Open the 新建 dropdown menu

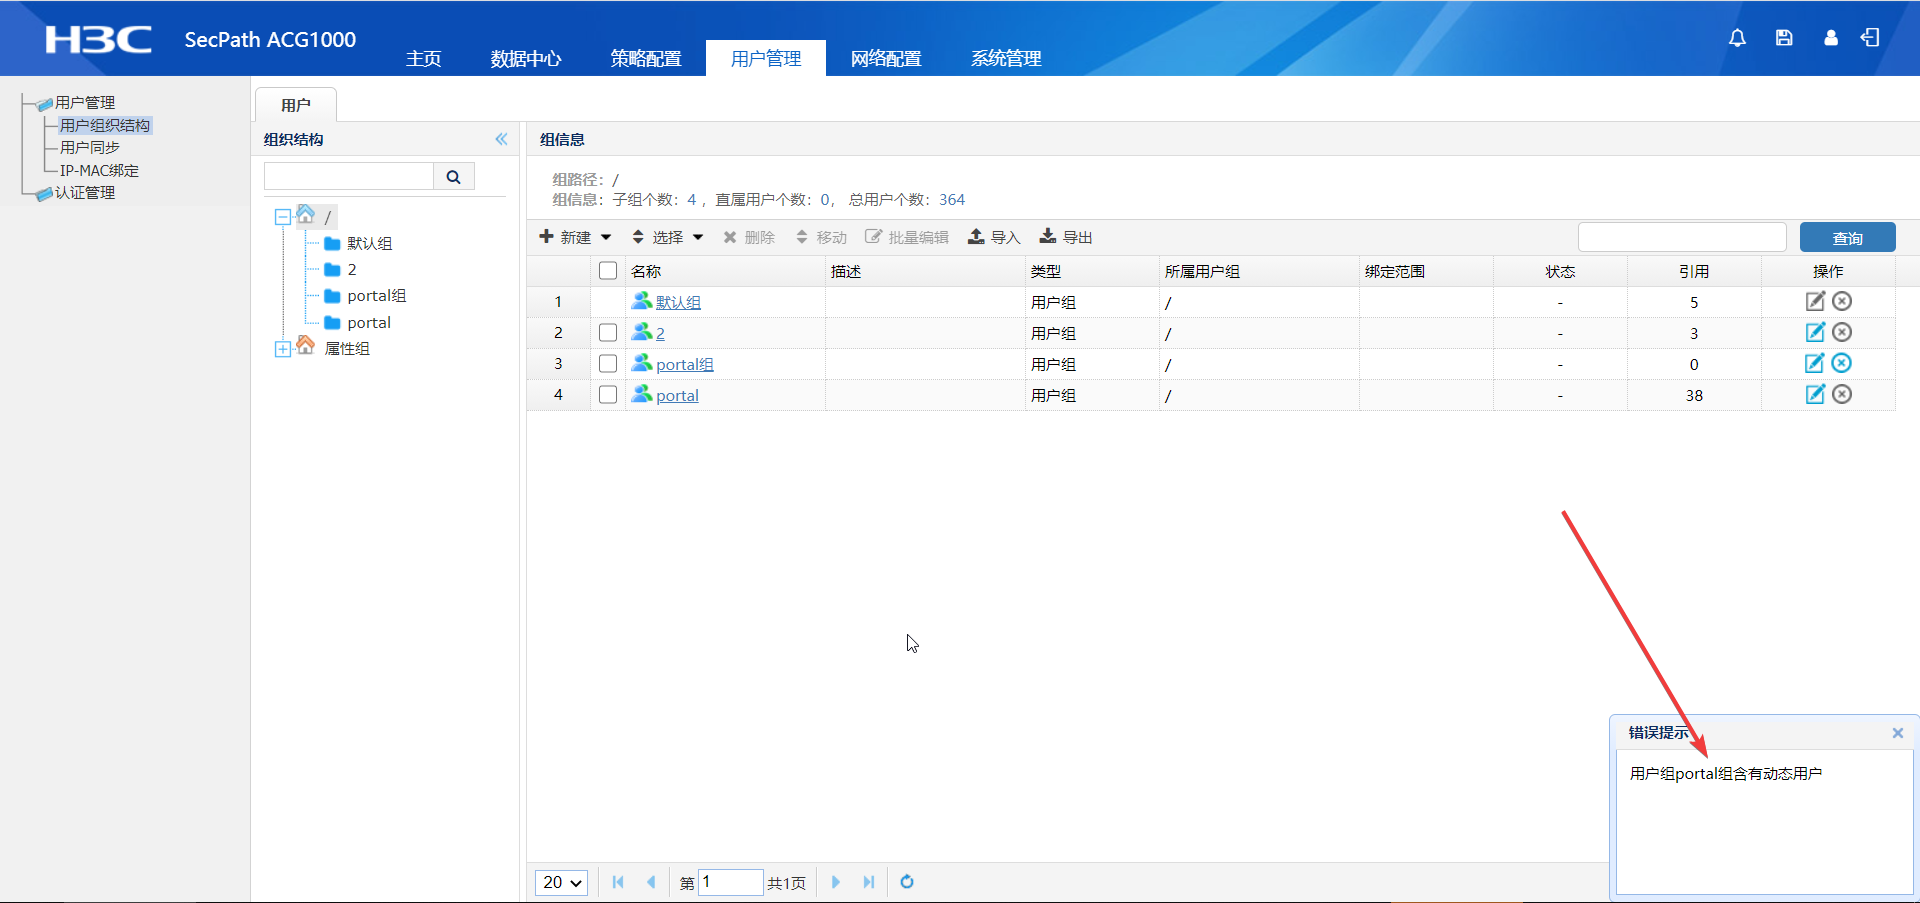pos(576,237)
